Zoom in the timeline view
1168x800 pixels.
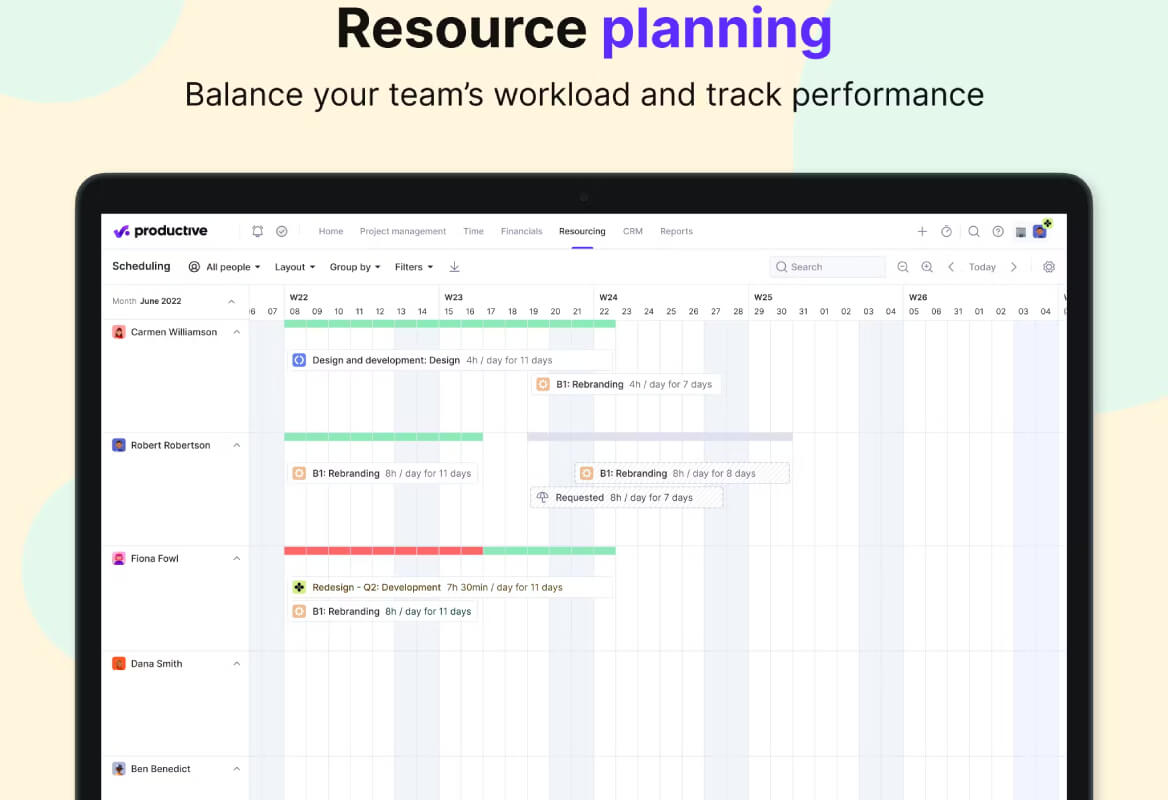[927, 267]
